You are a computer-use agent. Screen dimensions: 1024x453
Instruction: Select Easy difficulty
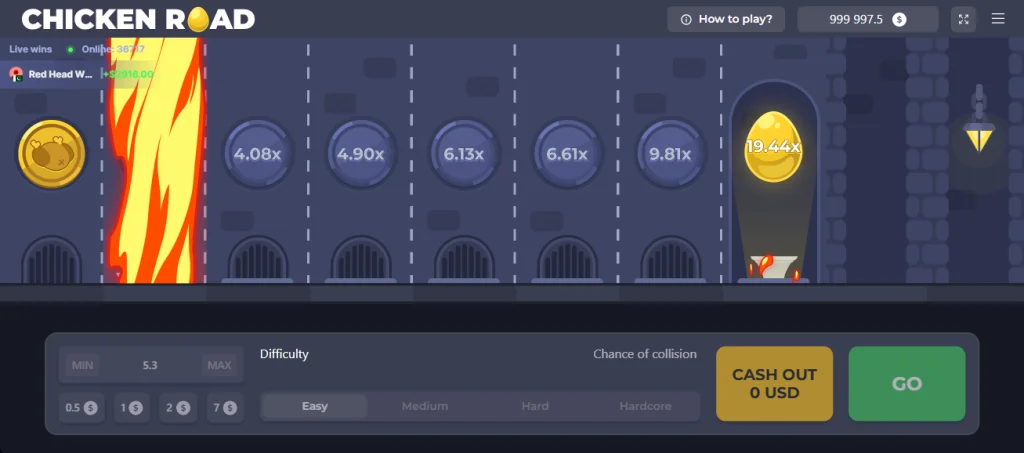click(x=315, y=406)
